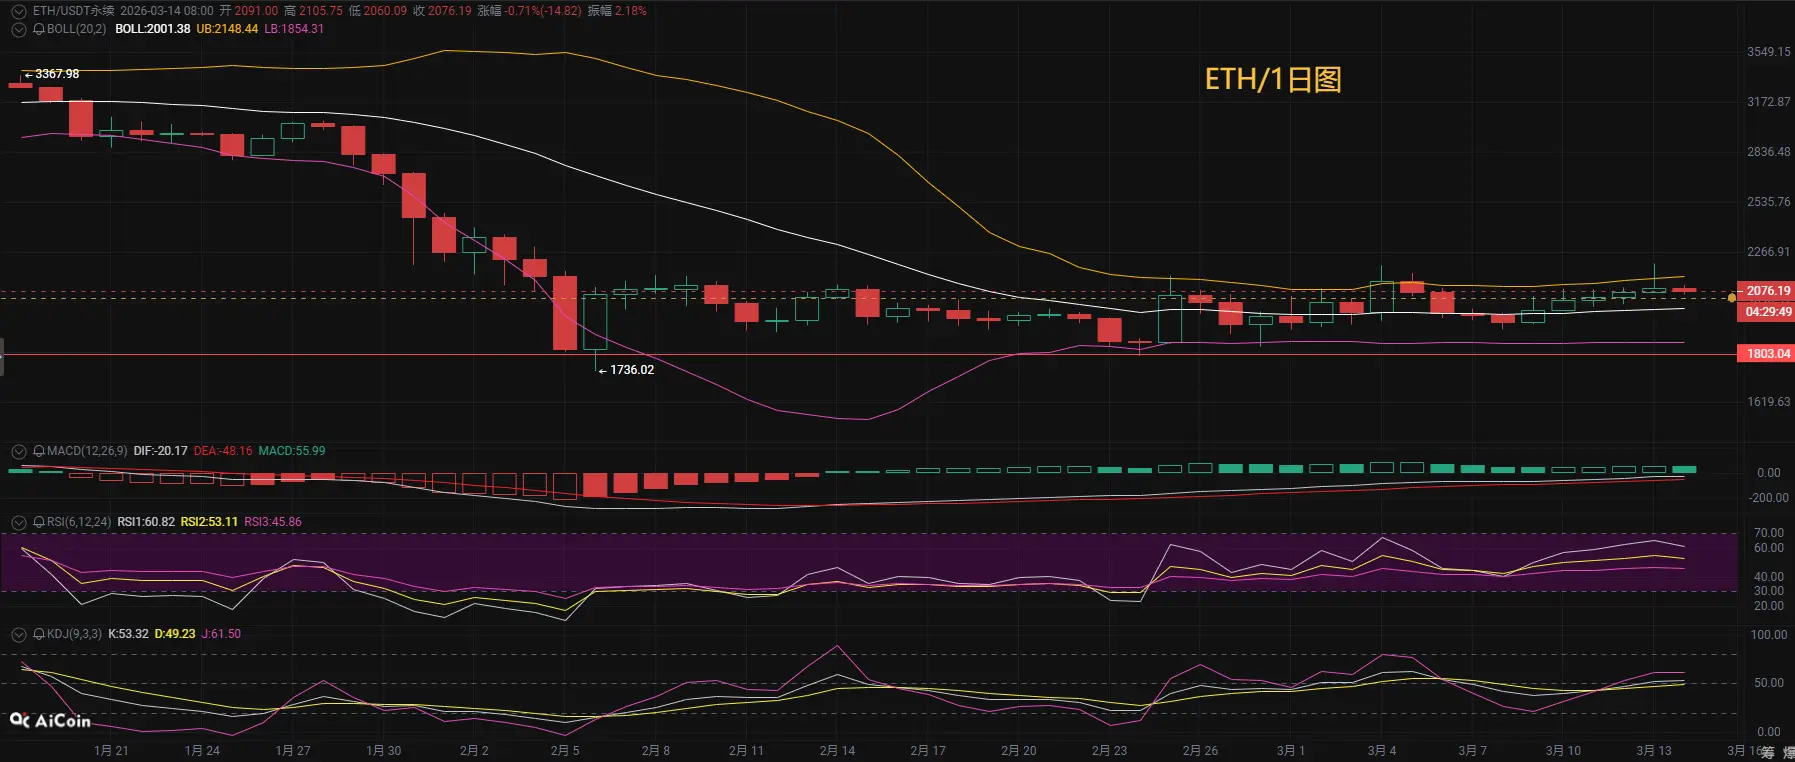
Task: Click the 3月 7 date label
Action: [x=1472, y=751]
